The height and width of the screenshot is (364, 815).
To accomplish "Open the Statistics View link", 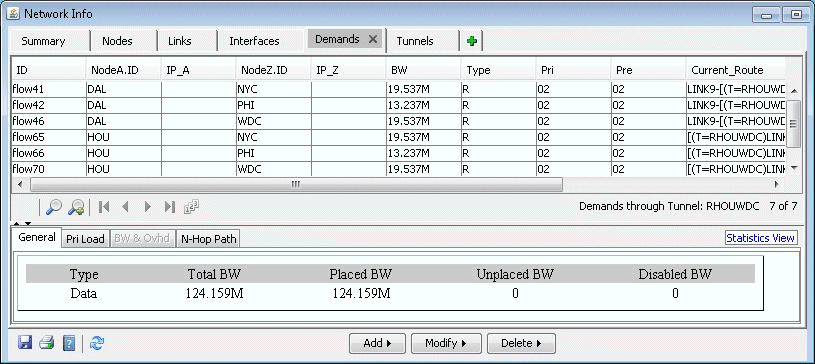I will (x=760, y=238).
